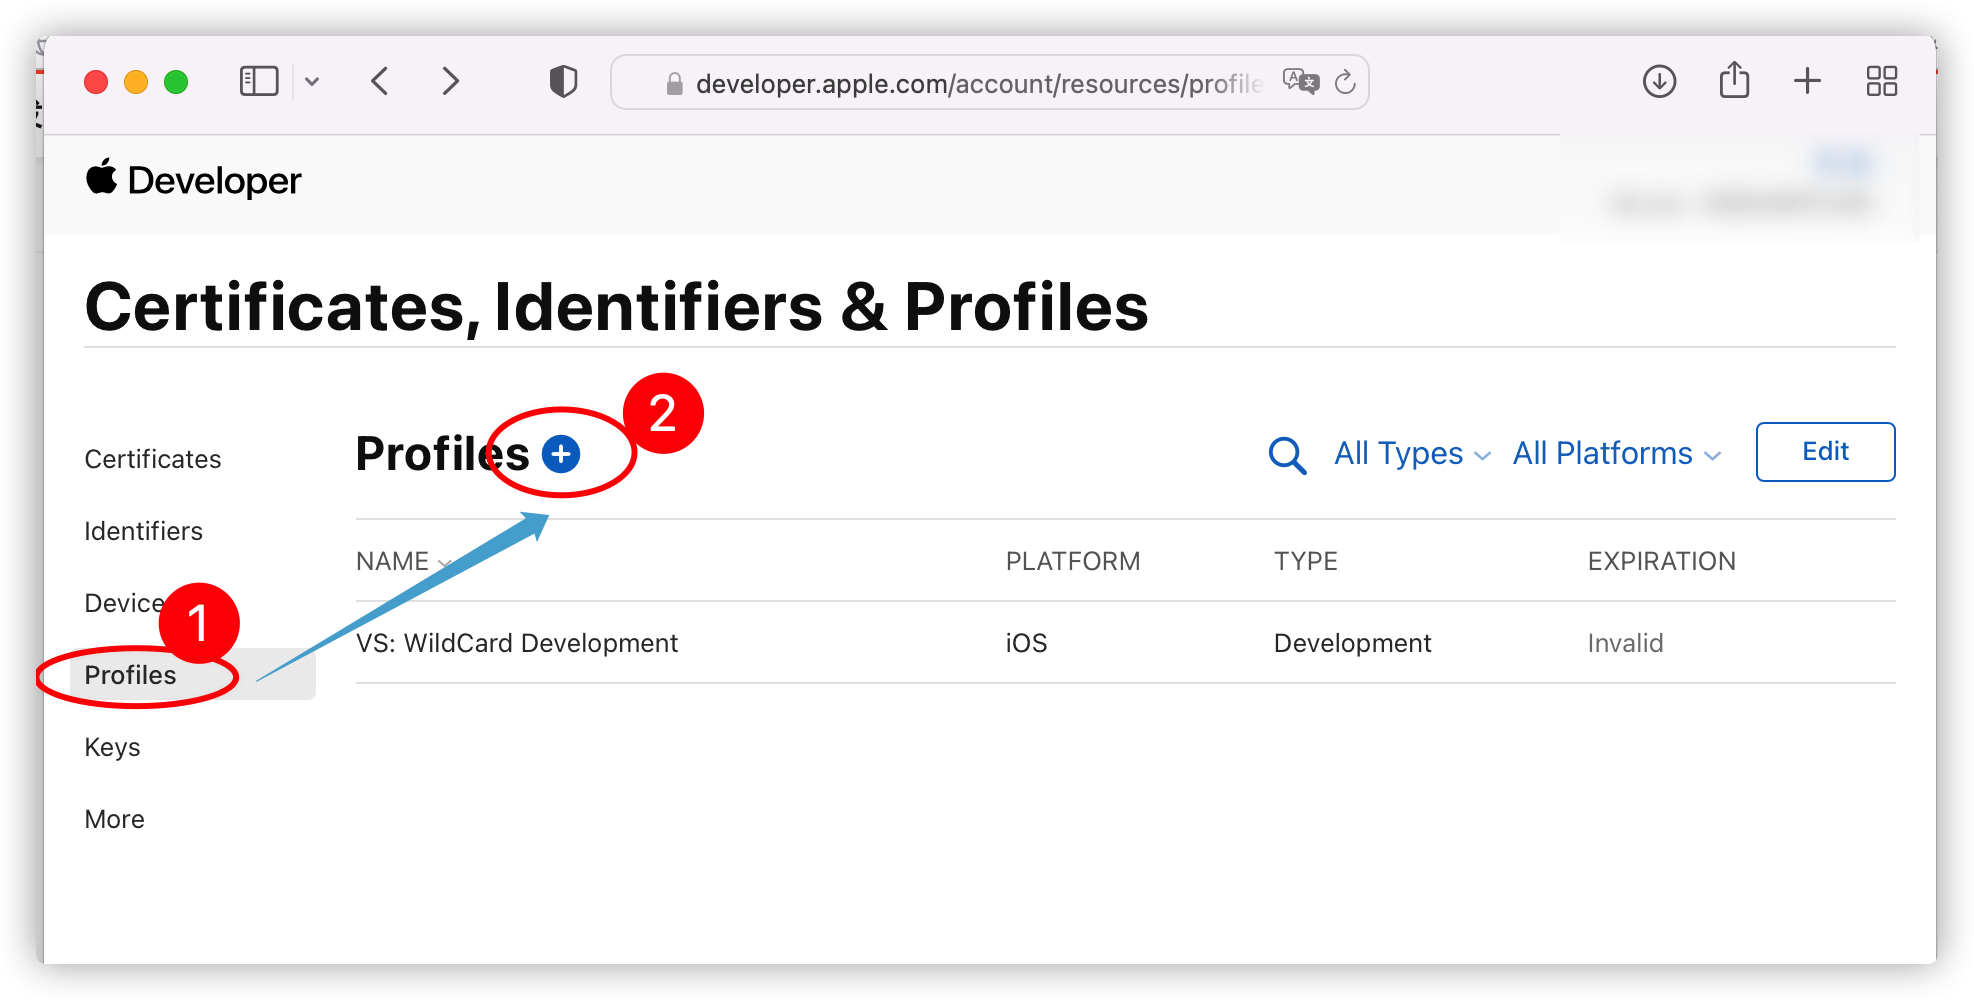Open Keys in the sidebar
The image size is (1974, 1000).
click(x=113, y=747)
